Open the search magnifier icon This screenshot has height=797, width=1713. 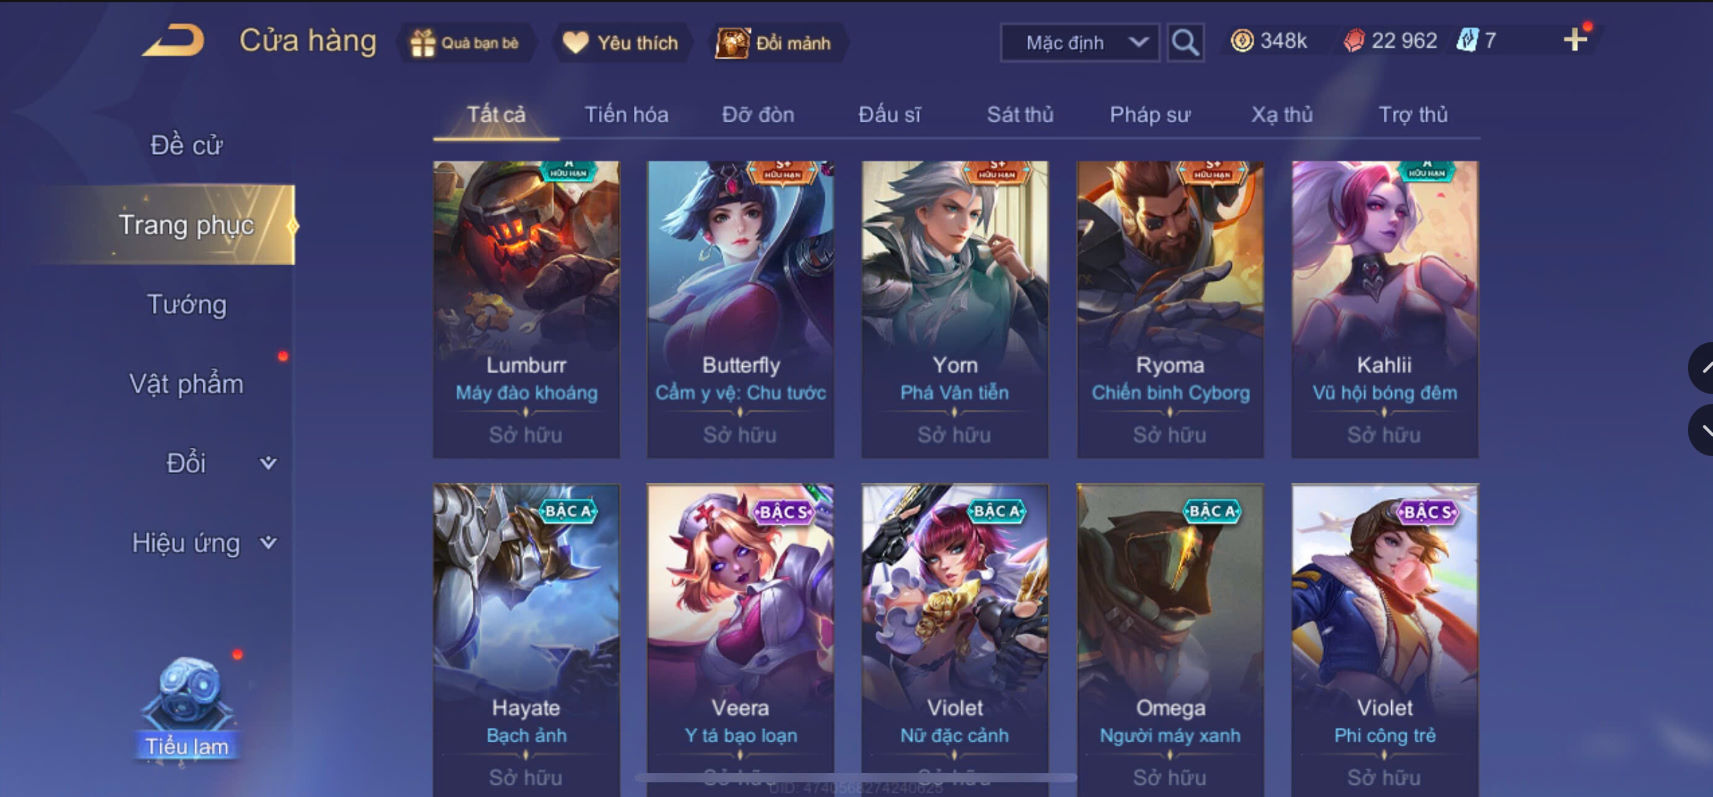[x=1185, y=42]
